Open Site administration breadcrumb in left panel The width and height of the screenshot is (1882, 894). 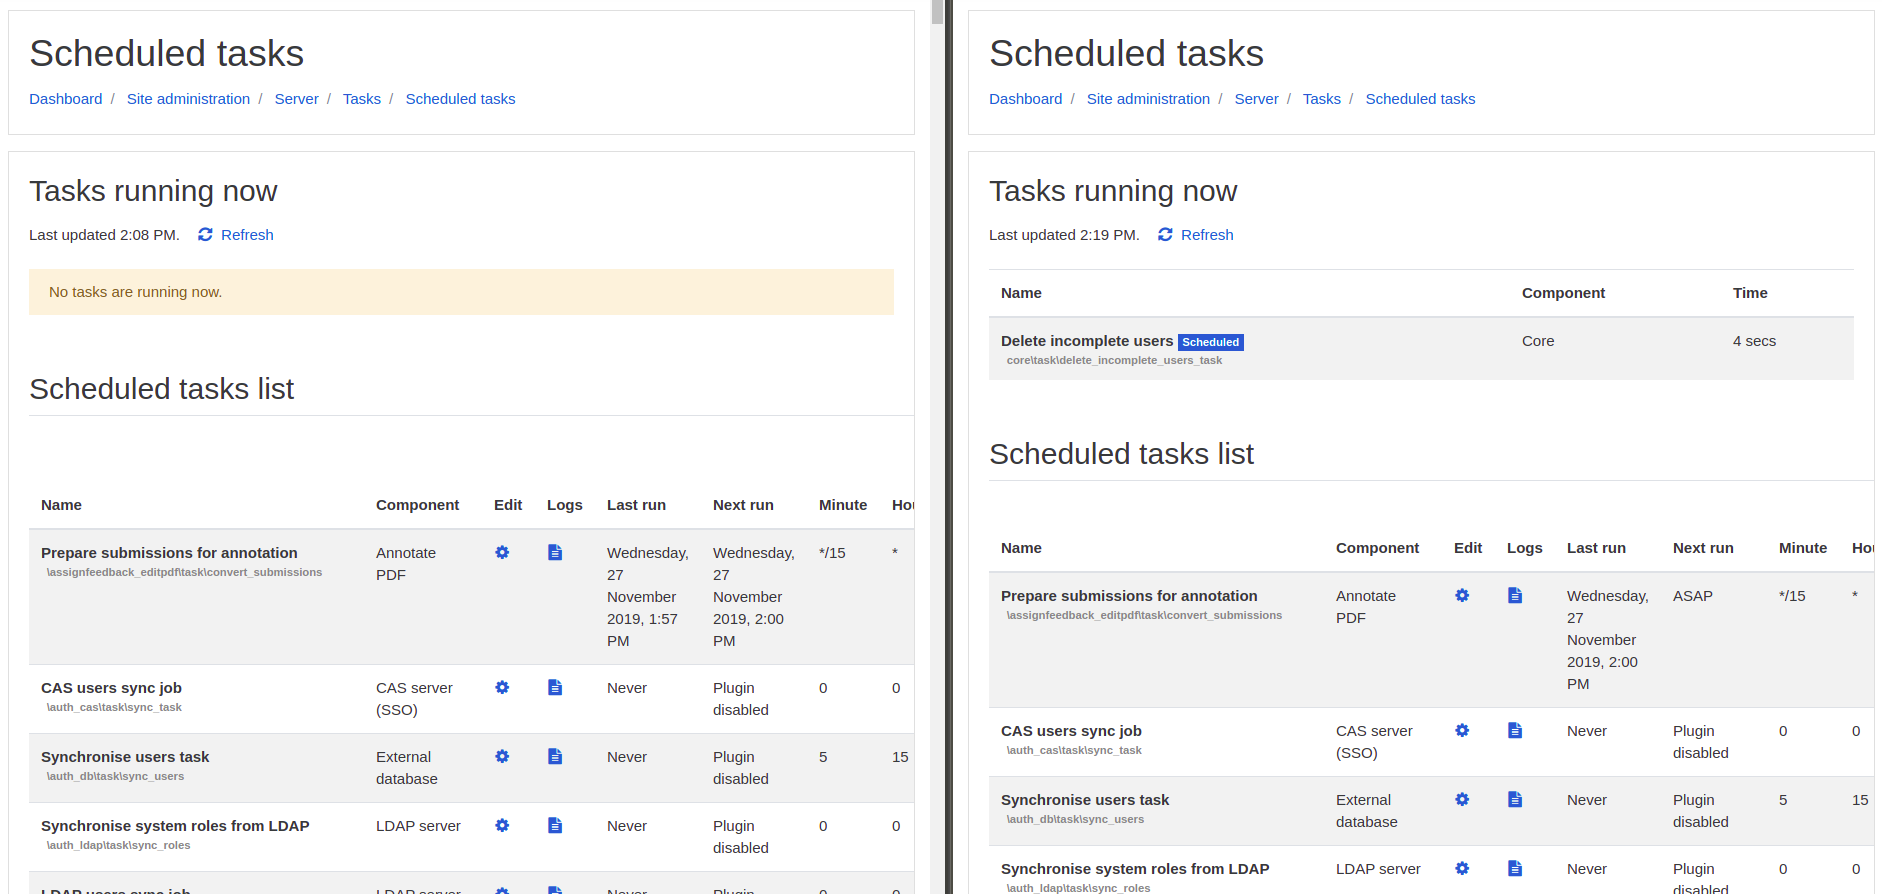[x=188, y=99]
